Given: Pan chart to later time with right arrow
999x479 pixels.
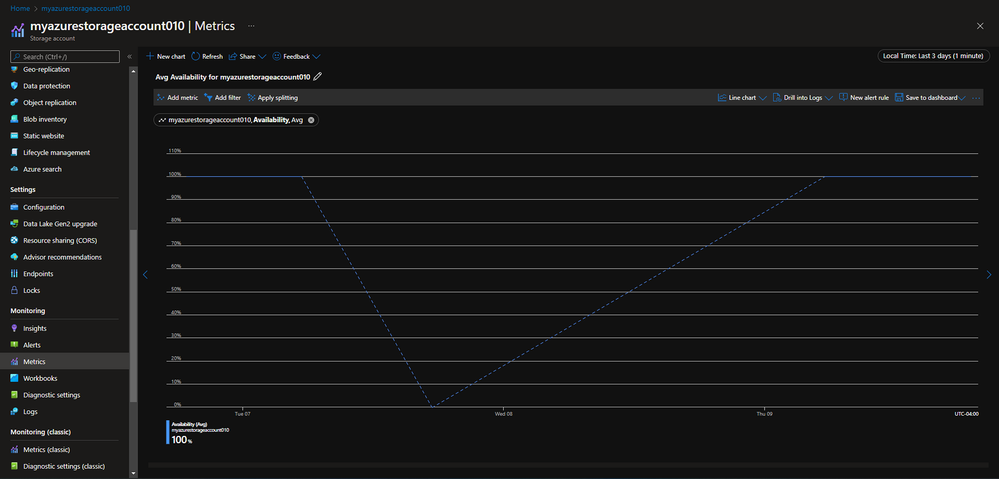Looking at the screenshot, I should pyautogui.click(x=989, y=275).
